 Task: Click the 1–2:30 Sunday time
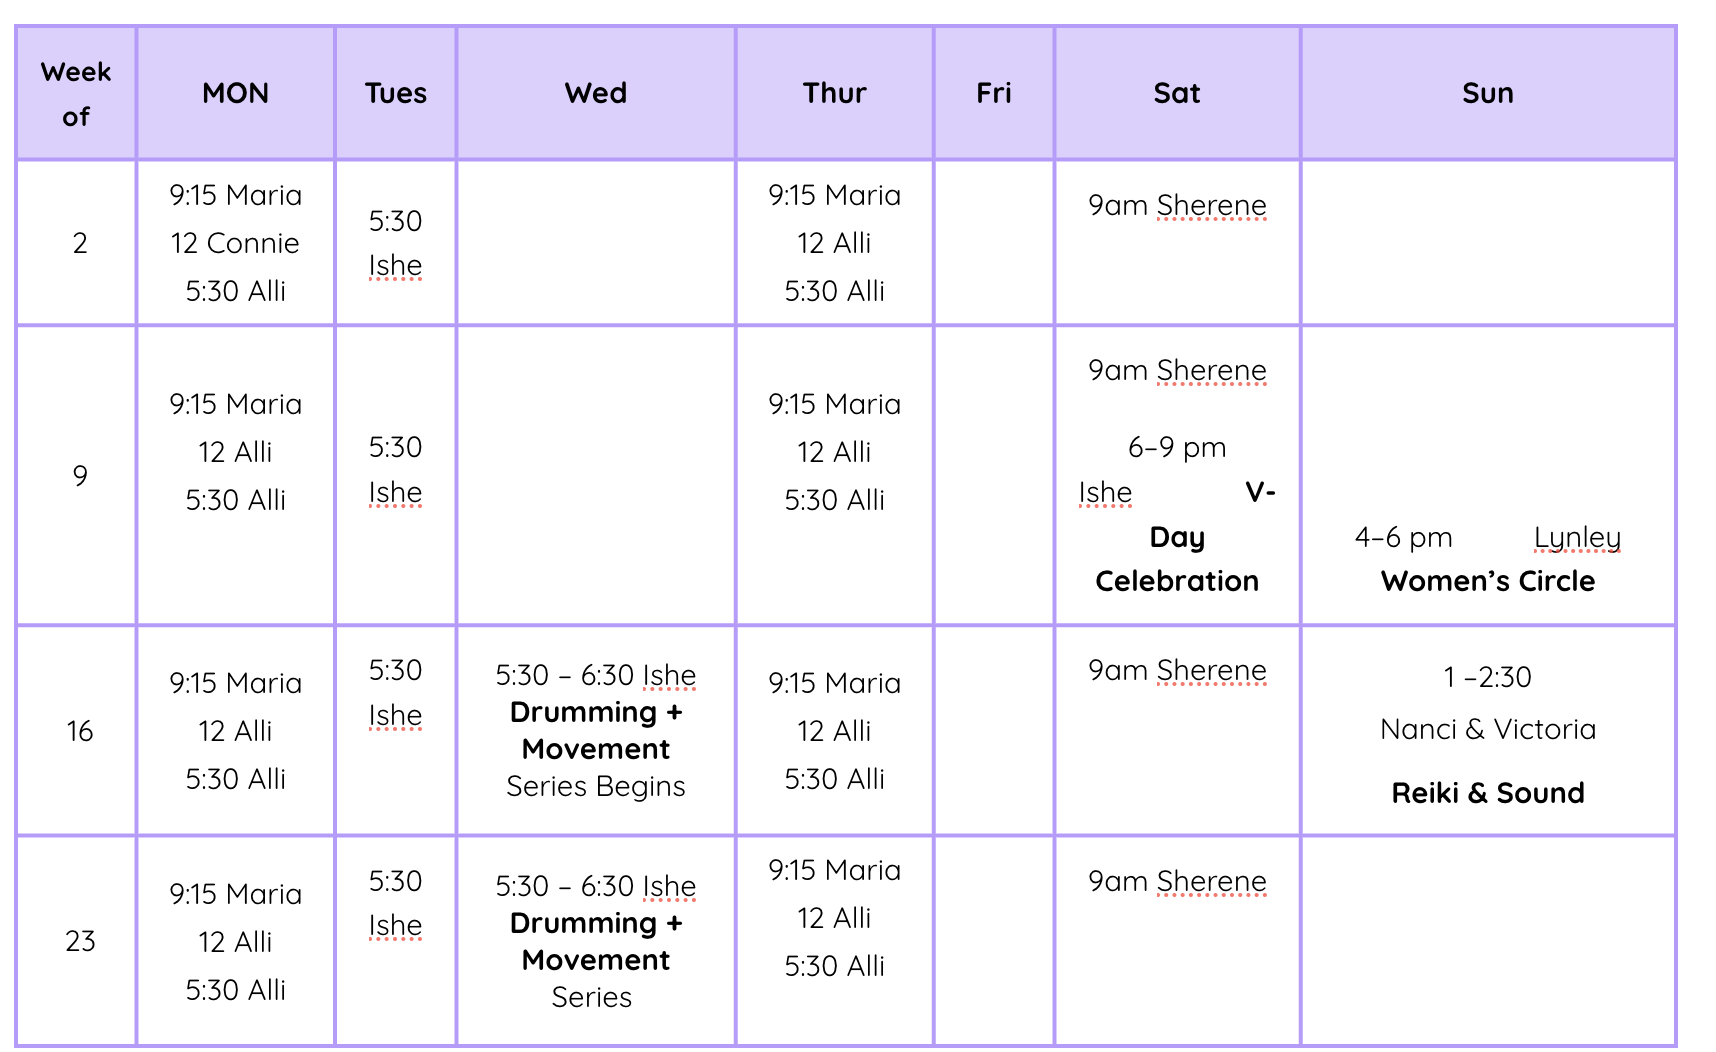point(1487,677)
